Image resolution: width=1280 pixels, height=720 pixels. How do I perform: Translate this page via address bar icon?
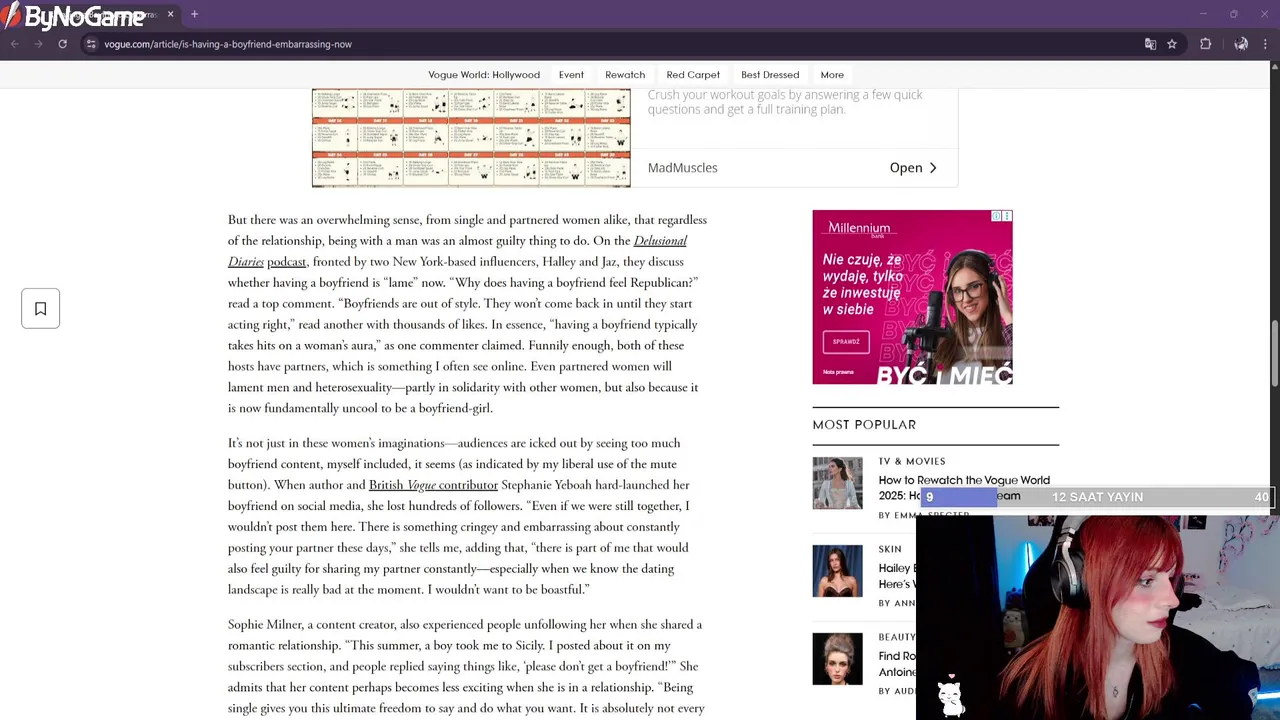[1150, 44]
